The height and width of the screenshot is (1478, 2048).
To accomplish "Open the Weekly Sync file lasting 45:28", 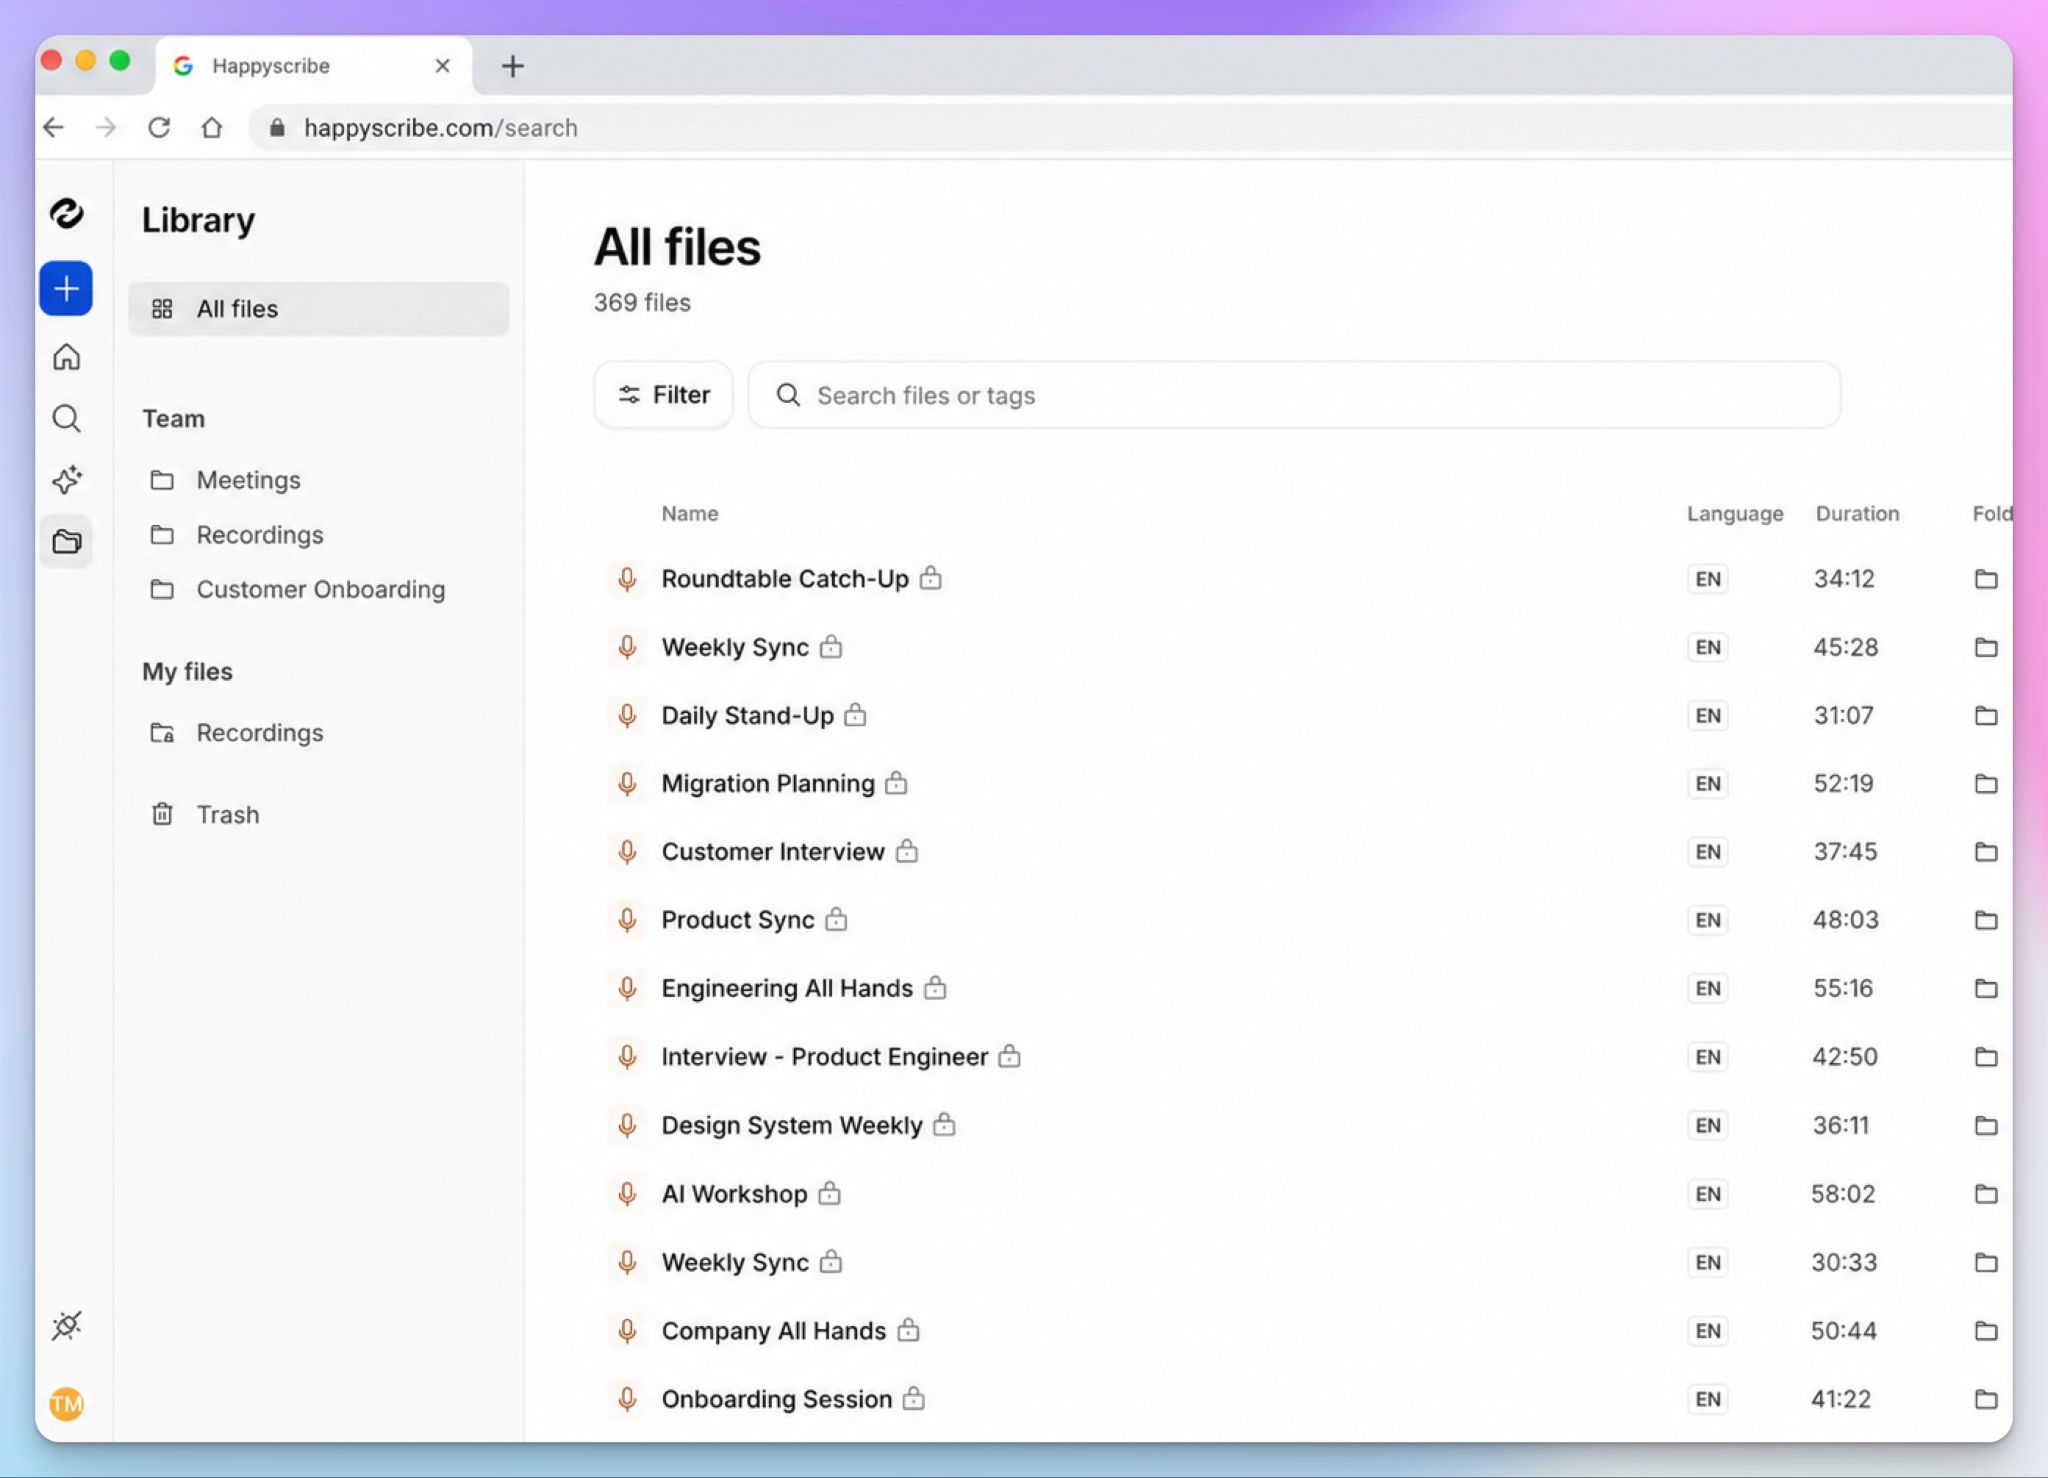I will 735,647.
